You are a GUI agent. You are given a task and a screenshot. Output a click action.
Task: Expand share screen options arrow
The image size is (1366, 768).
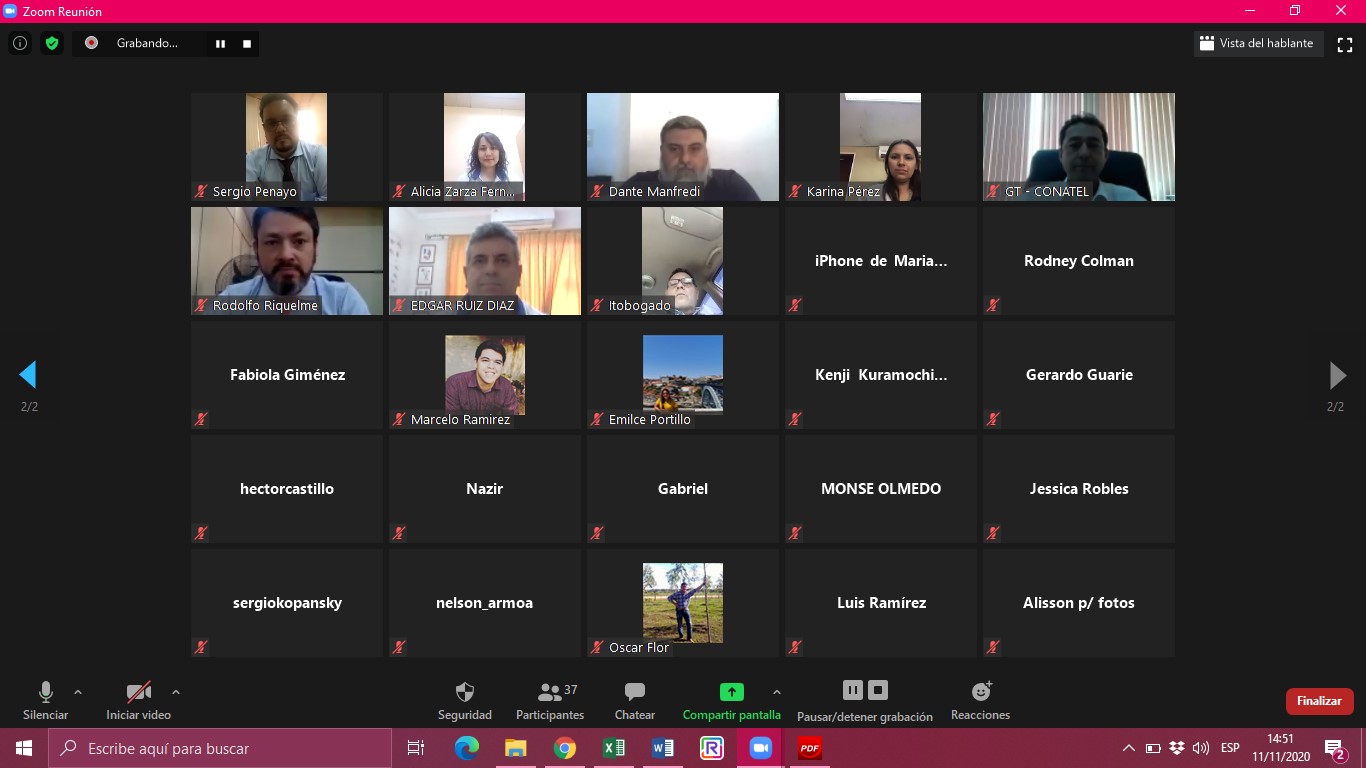[777, 692]
